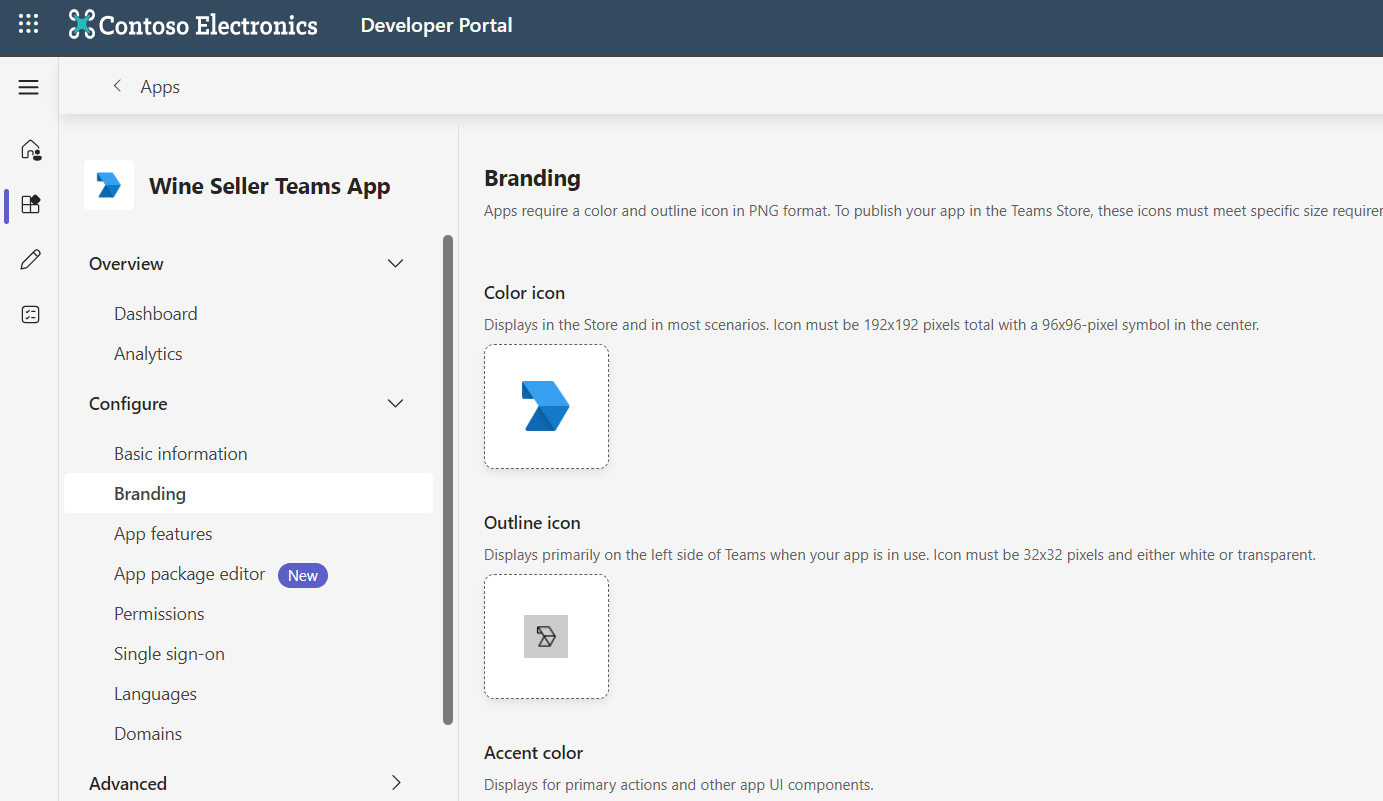Go to Home in the left rail

[x=31, y=150]
